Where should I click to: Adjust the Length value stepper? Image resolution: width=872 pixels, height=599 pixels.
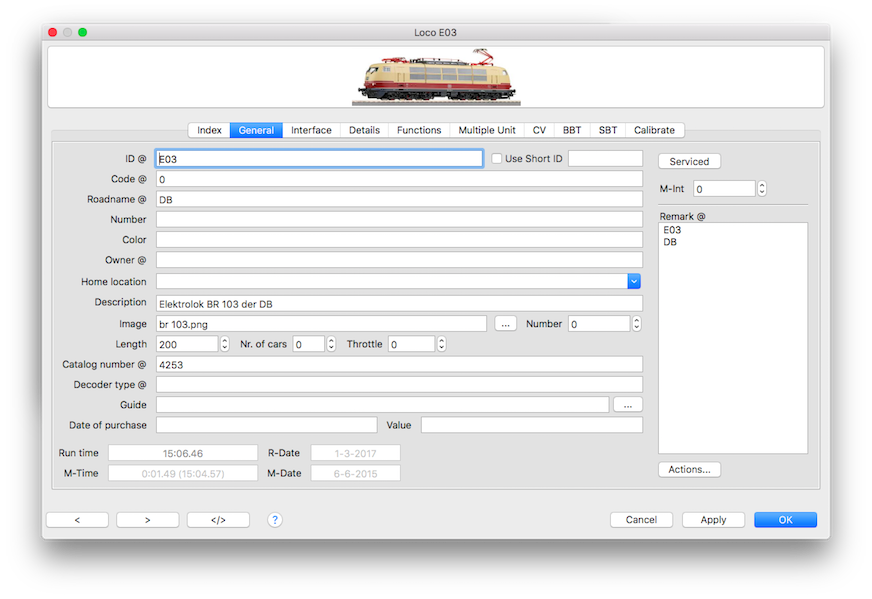coord(225,344)
